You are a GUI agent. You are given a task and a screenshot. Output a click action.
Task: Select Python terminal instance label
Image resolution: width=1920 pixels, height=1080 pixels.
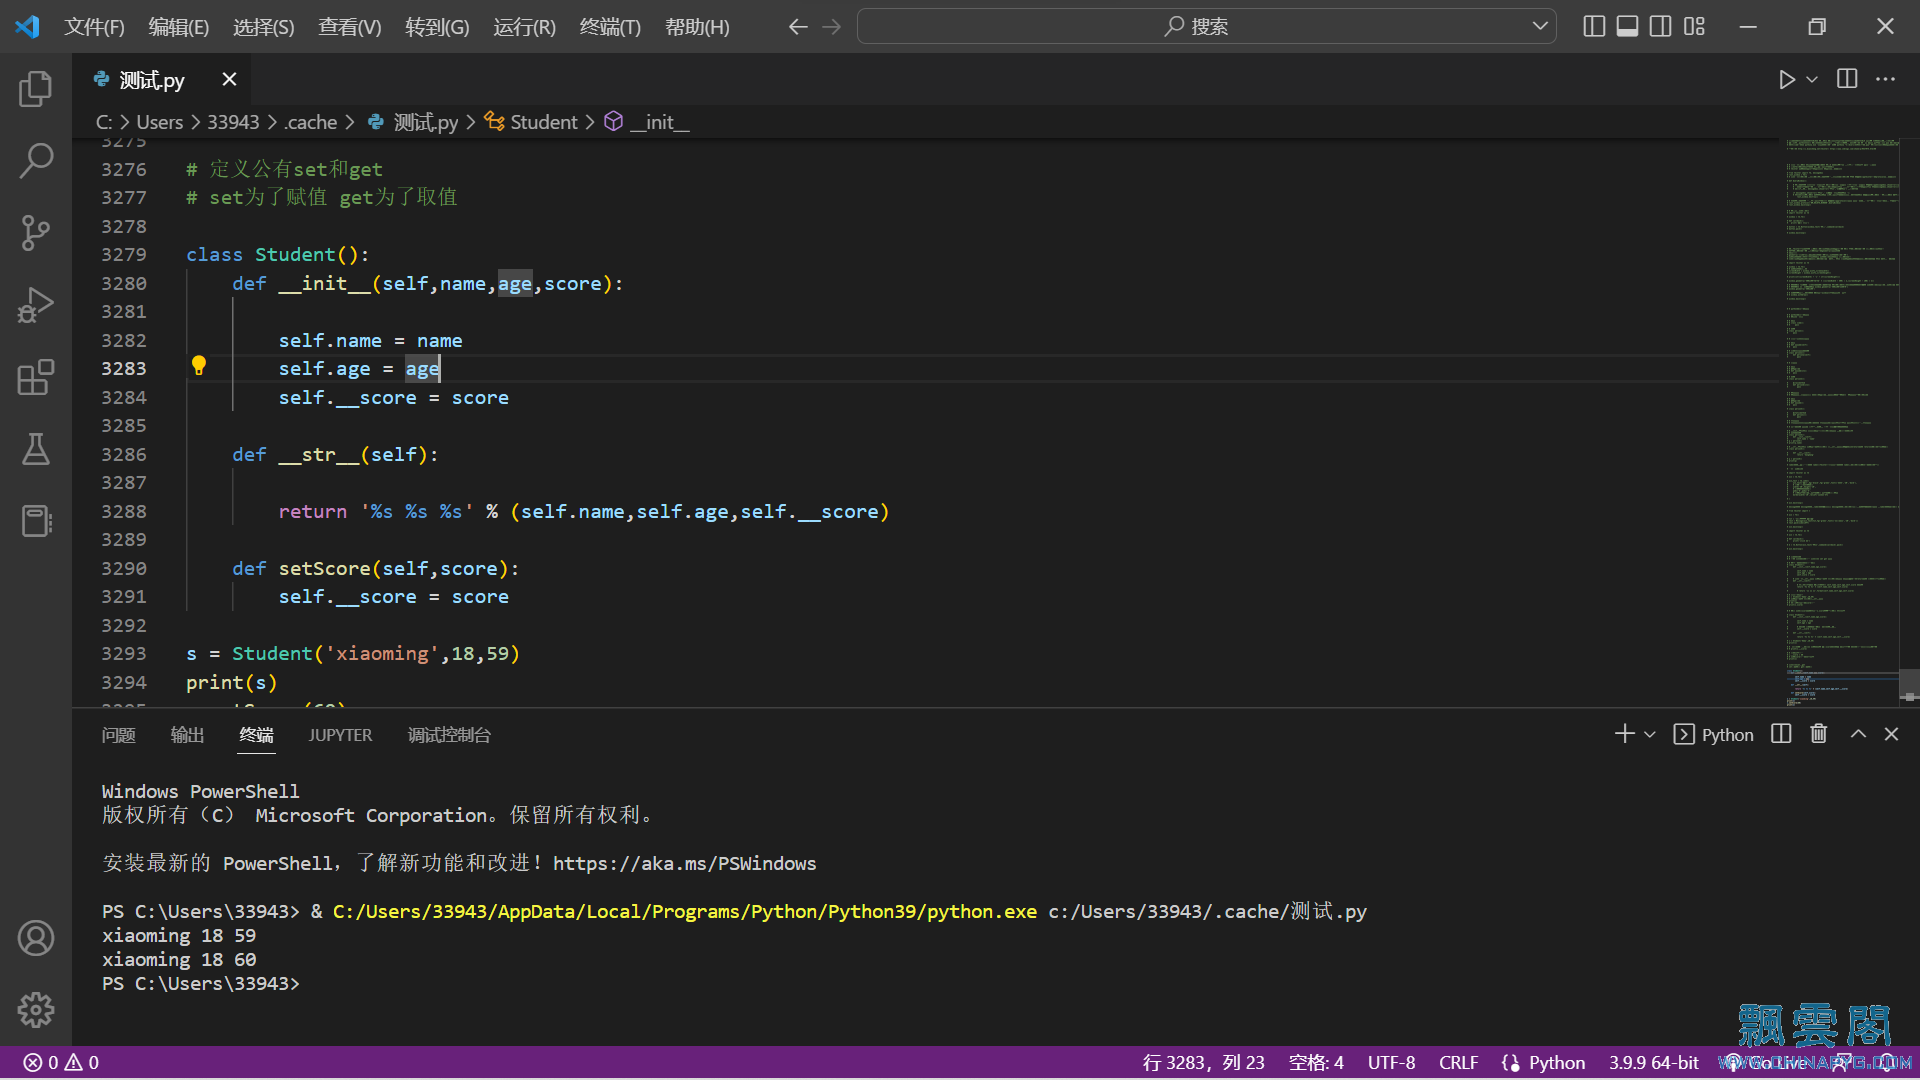click(x=1714, y=734)
